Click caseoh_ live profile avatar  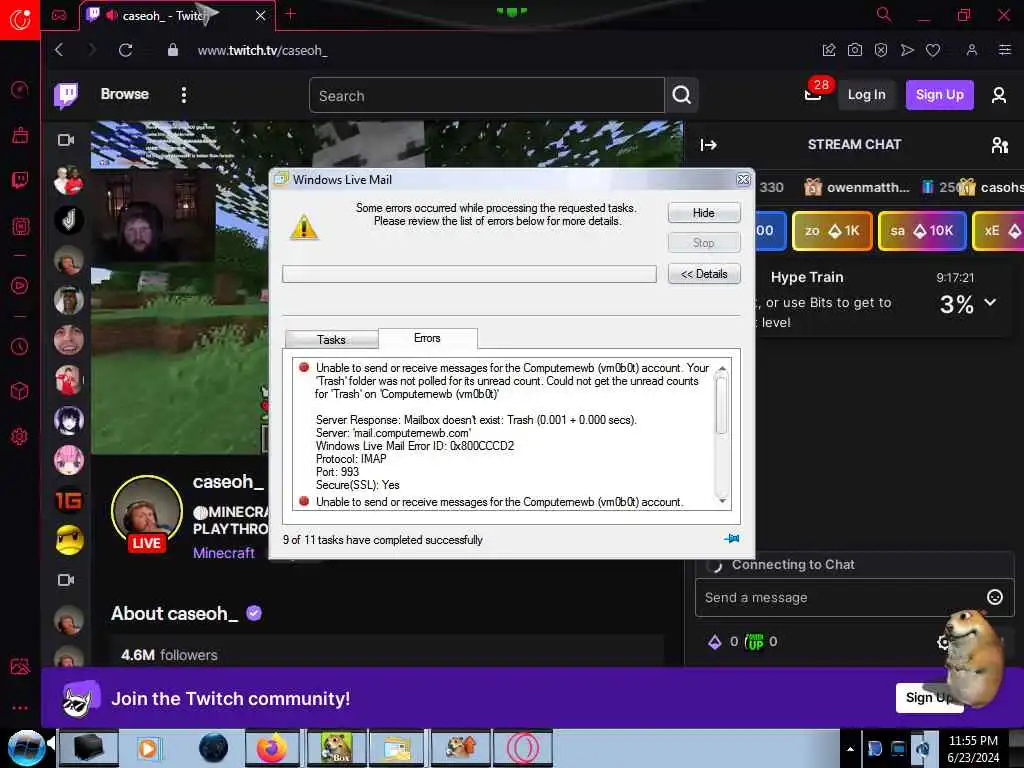(147, 511)
